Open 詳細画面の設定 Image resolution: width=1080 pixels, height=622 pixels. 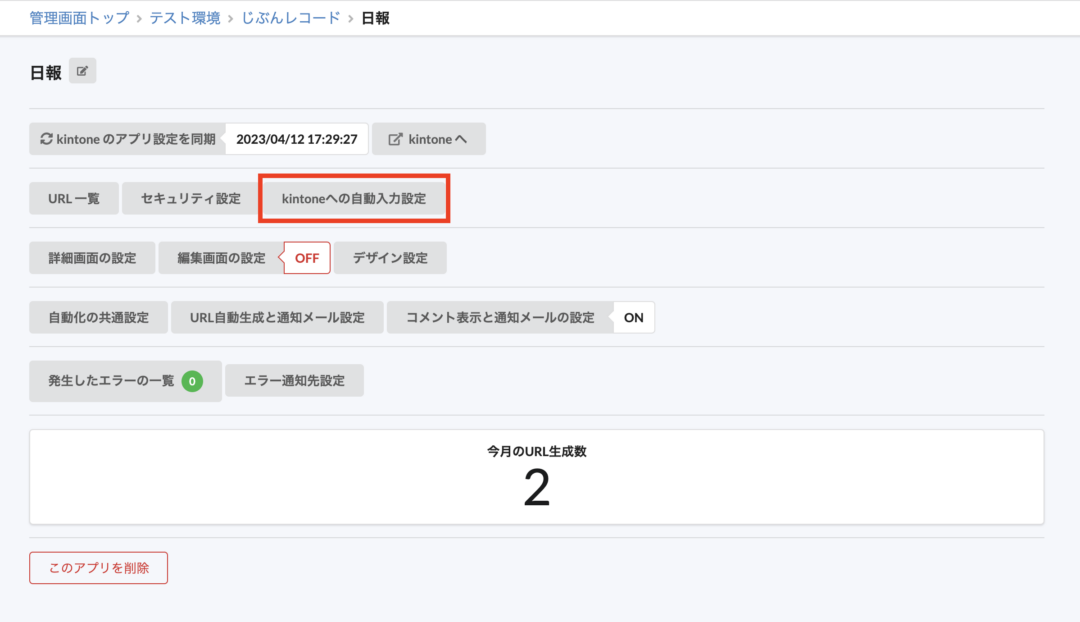pos(92,257)
